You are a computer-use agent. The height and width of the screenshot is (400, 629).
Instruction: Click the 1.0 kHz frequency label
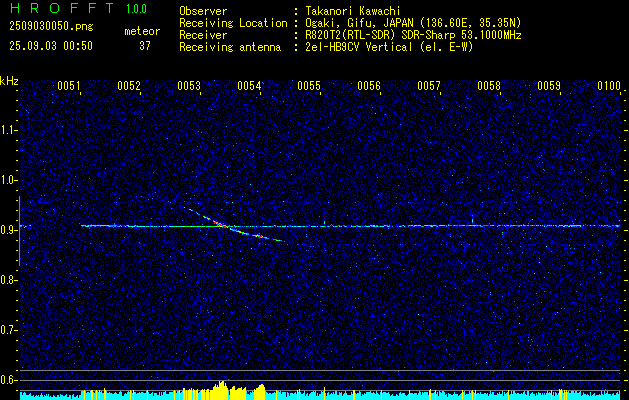[8, 180]
